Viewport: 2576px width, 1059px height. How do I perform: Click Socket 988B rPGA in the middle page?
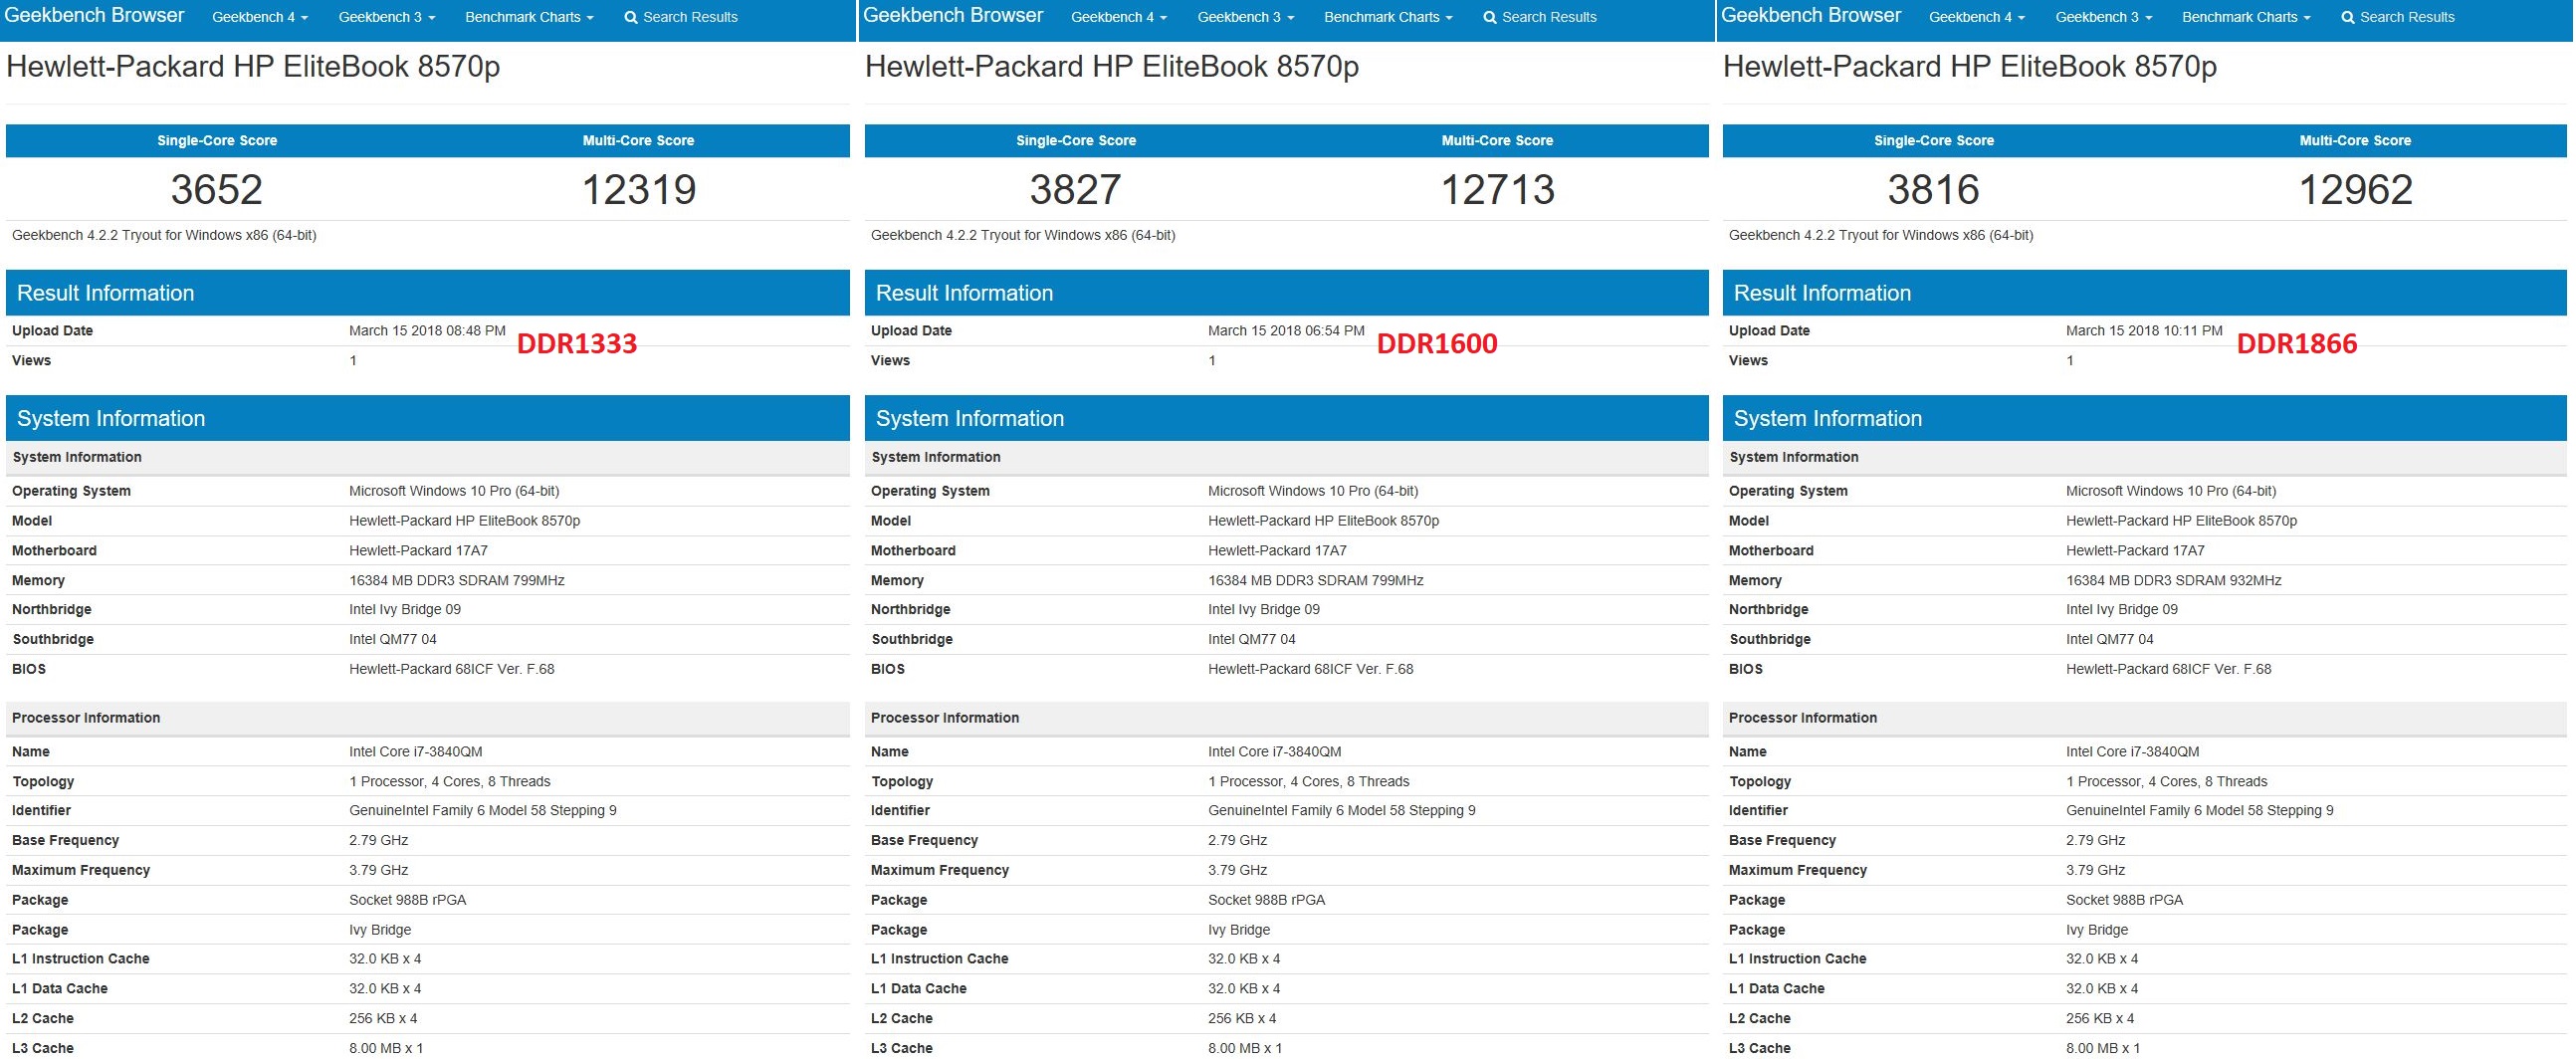coord(1267,901)
